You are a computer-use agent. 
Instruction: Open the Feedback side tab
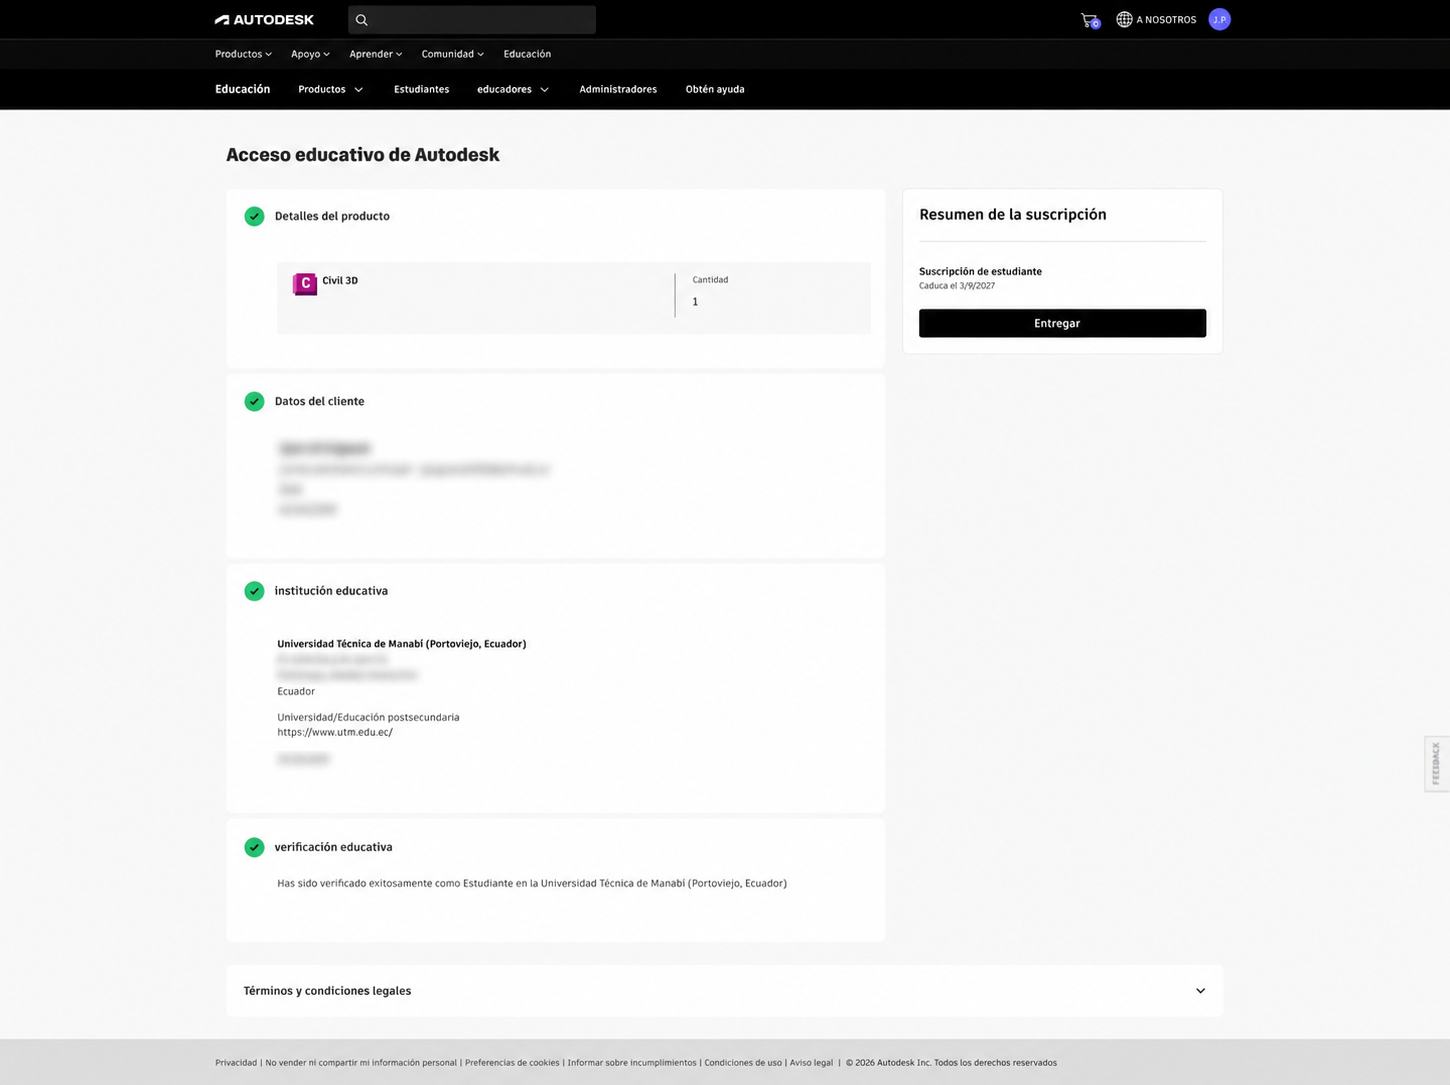[x=1437, y=764]
